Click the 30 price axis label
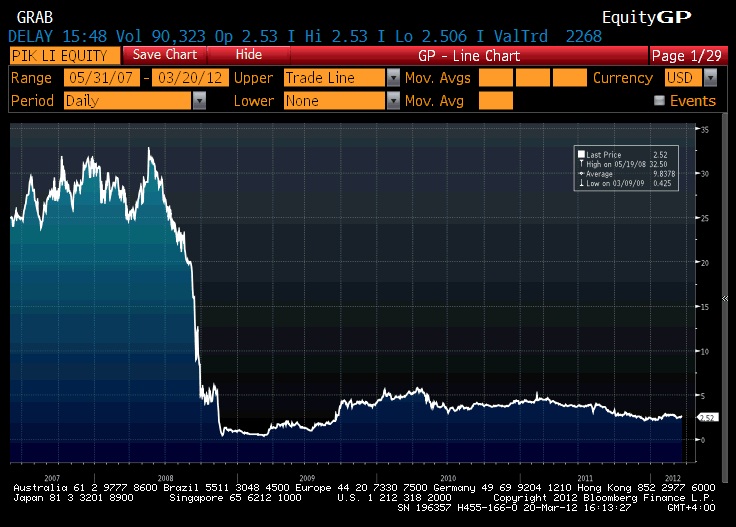The height and width of the screenshot is (527, 736). pos(705,174)
